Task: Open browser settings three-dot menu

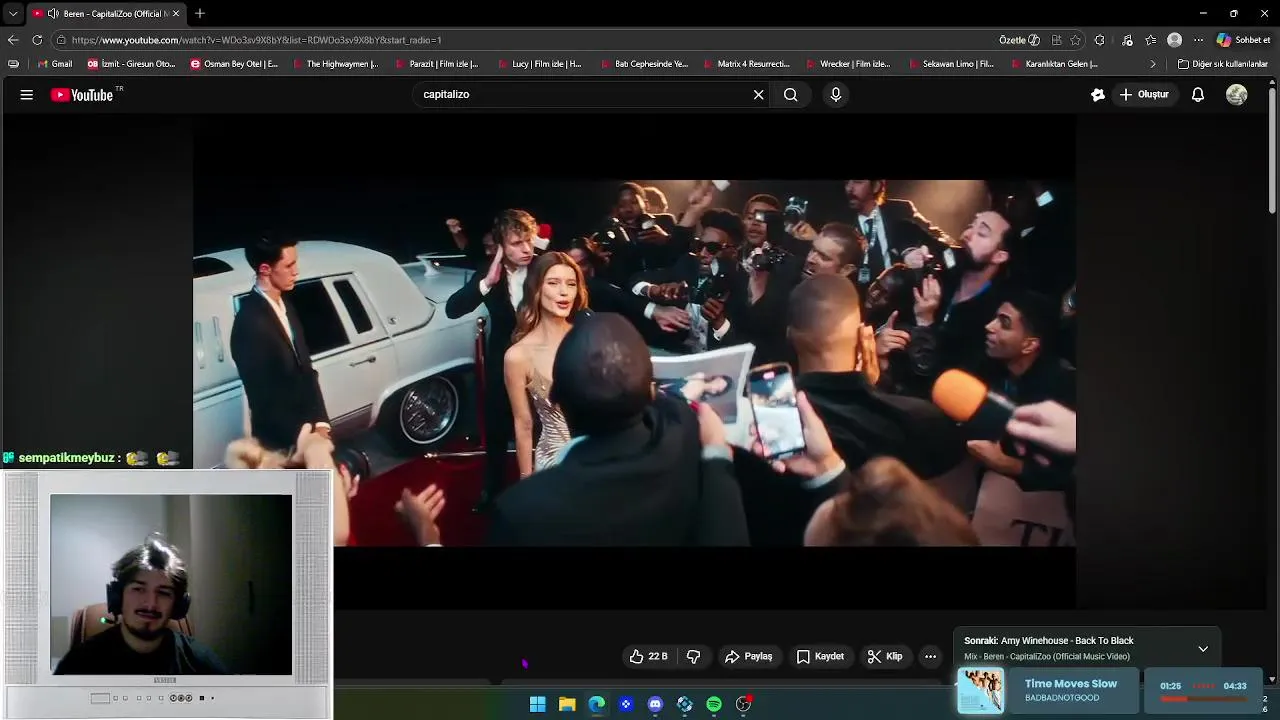Action: (x=1198, y=40)
